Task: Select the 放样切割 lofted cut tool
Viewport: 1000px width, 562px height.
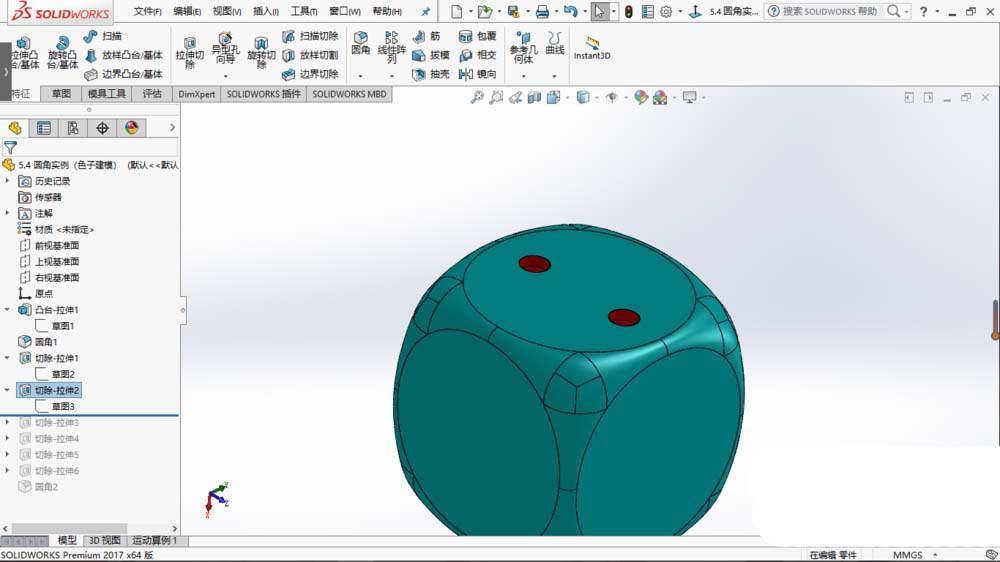Action: click(310, 55)
